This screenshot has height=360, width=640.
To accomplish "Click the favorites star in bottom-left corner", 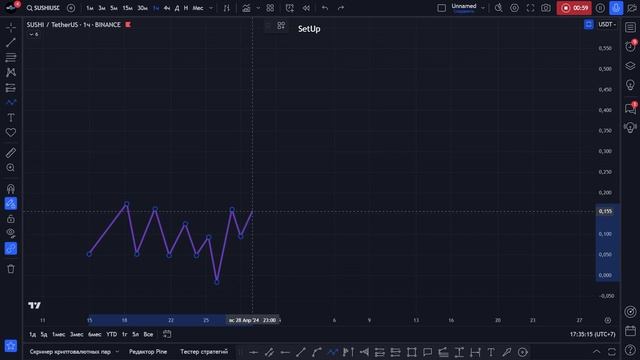I will pos(11,346).
